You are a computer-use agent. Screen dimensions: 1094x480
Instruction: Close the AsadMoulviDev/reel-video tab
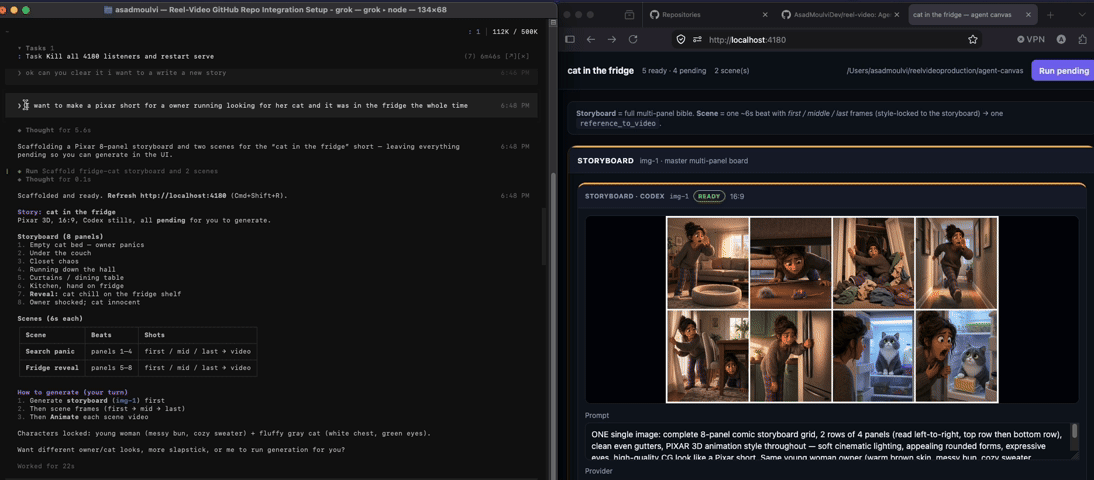pyautogui.click(x=897, y=15)
